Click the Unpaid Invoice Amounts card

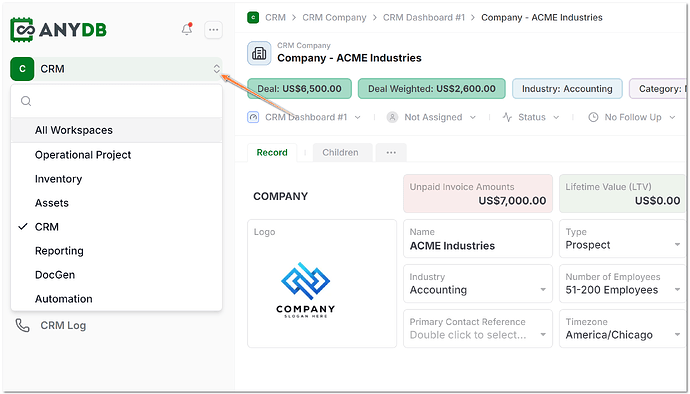478,194
